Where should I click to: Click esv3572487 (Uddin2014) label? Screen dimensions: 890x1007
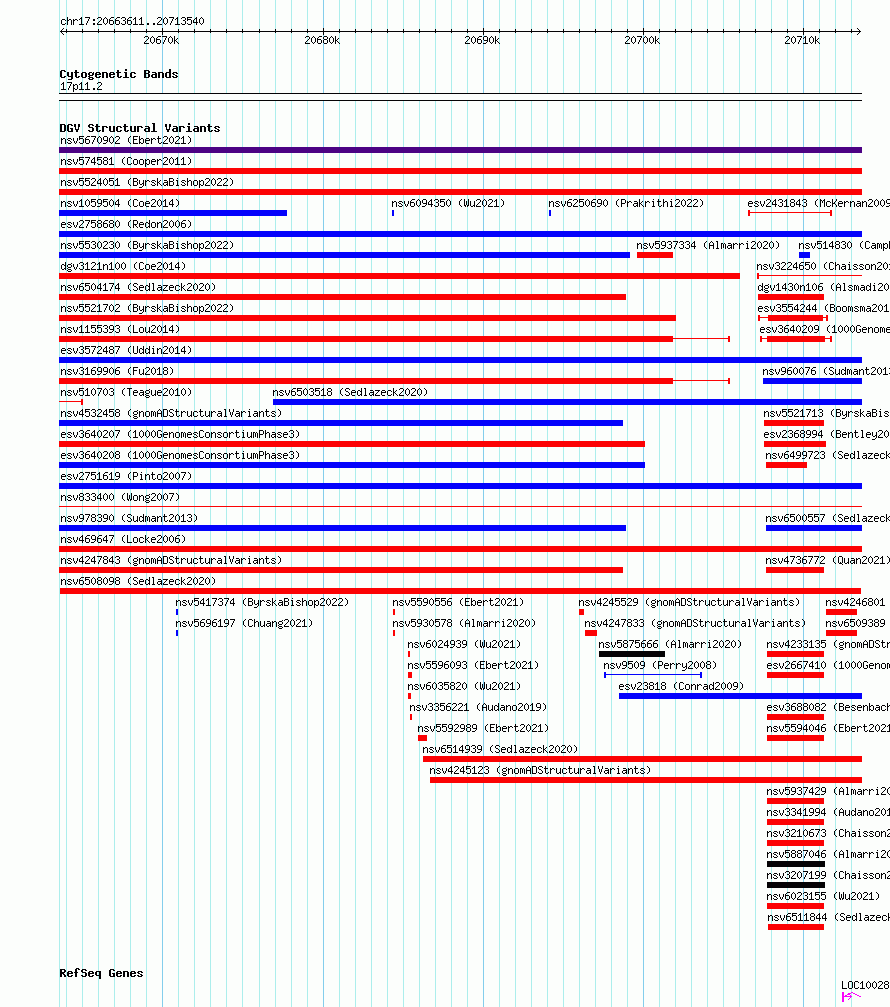pos(126,350)
